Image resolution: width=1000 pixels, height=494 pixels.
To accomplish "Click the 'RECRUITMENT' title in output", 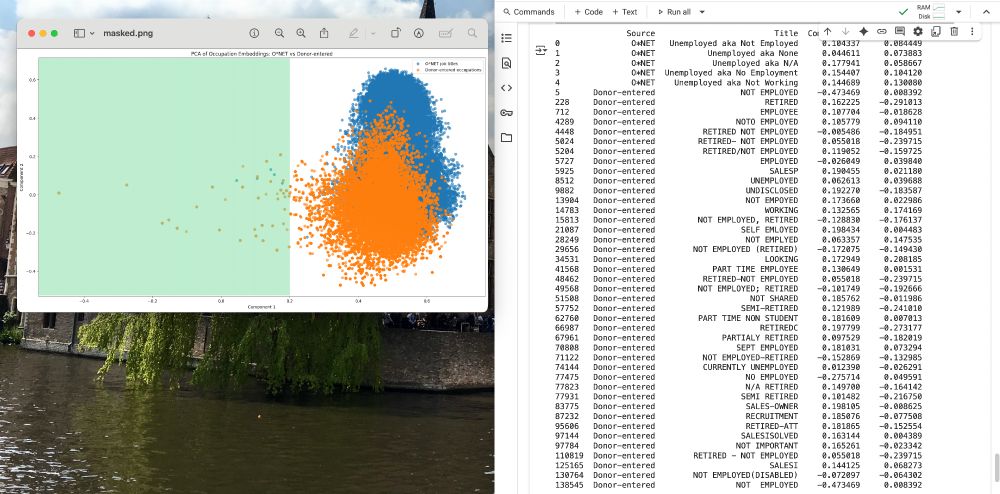I will (771, 416).
